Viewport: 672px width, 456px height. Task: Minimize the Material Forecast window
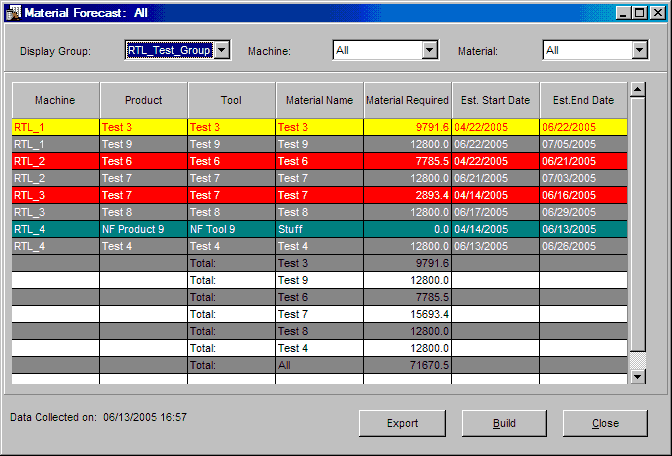[623, 13]
